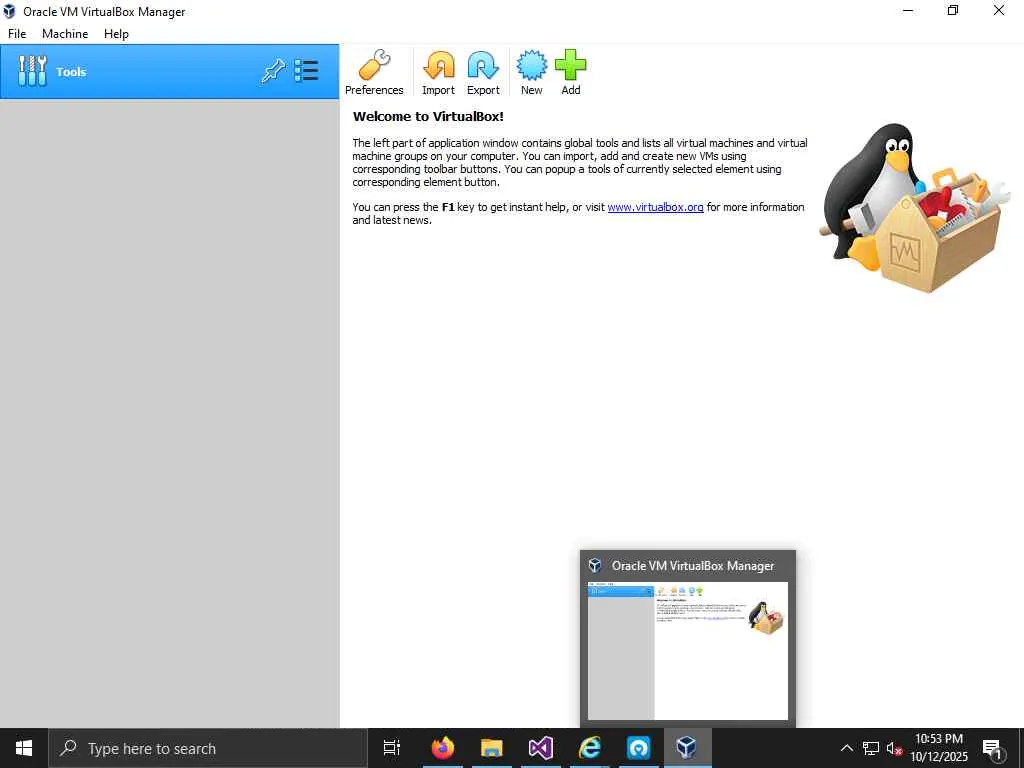Minimize the VirtualBox Manager window
The height and width of the screenshot is (768, 1024).
(908, 10)
